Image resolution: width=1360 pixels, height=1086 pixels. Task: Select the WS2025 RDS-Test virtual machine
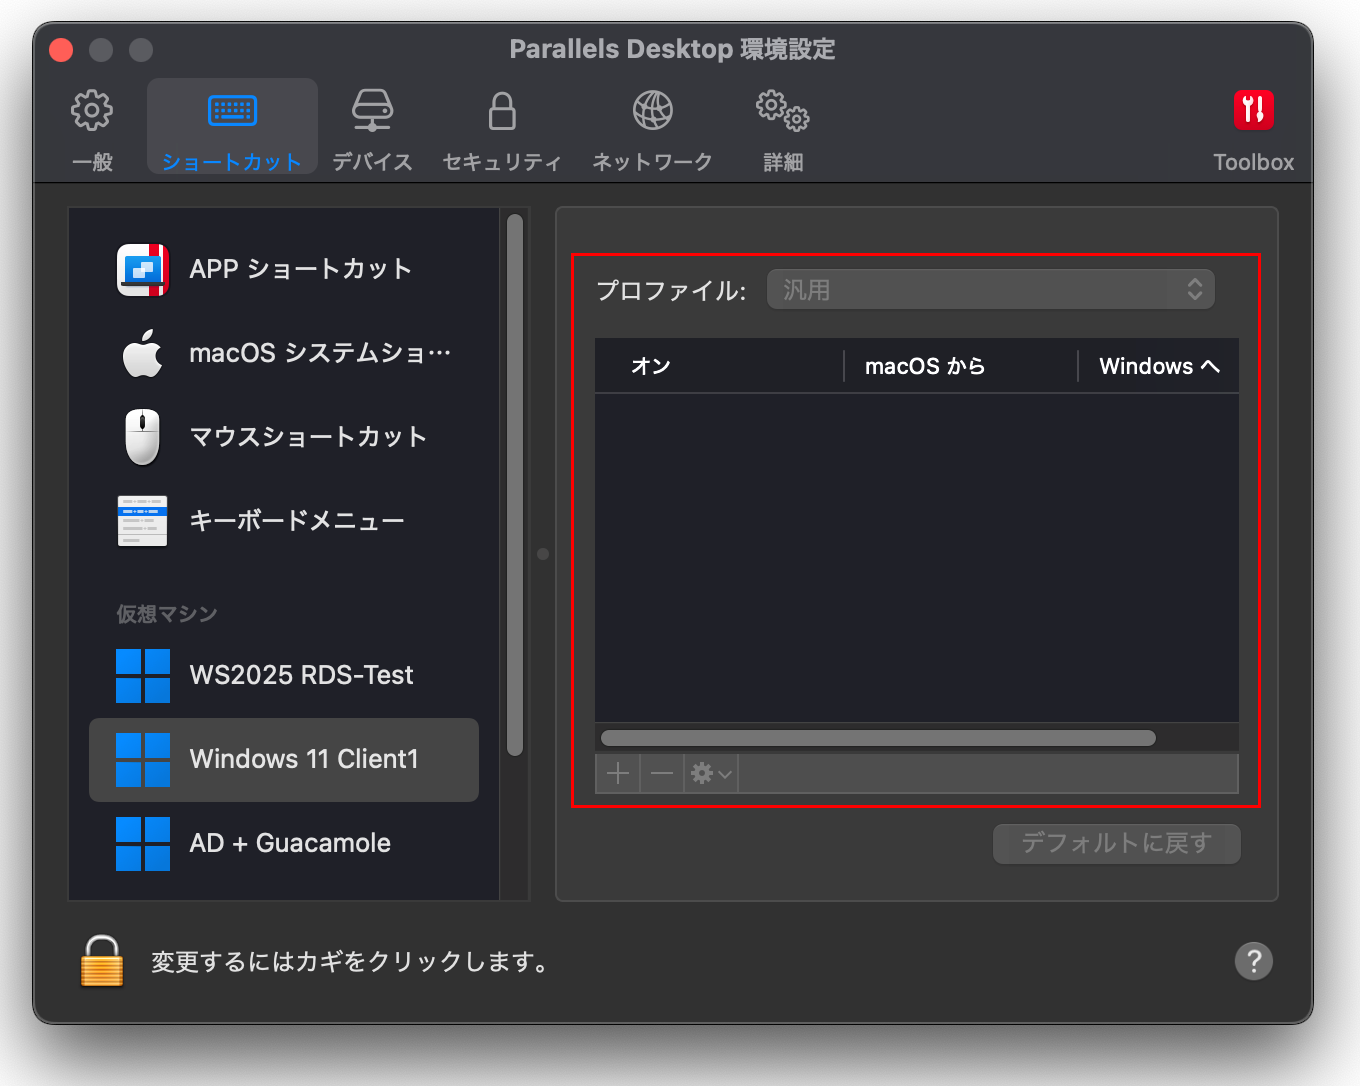click(x=284, y=675)
